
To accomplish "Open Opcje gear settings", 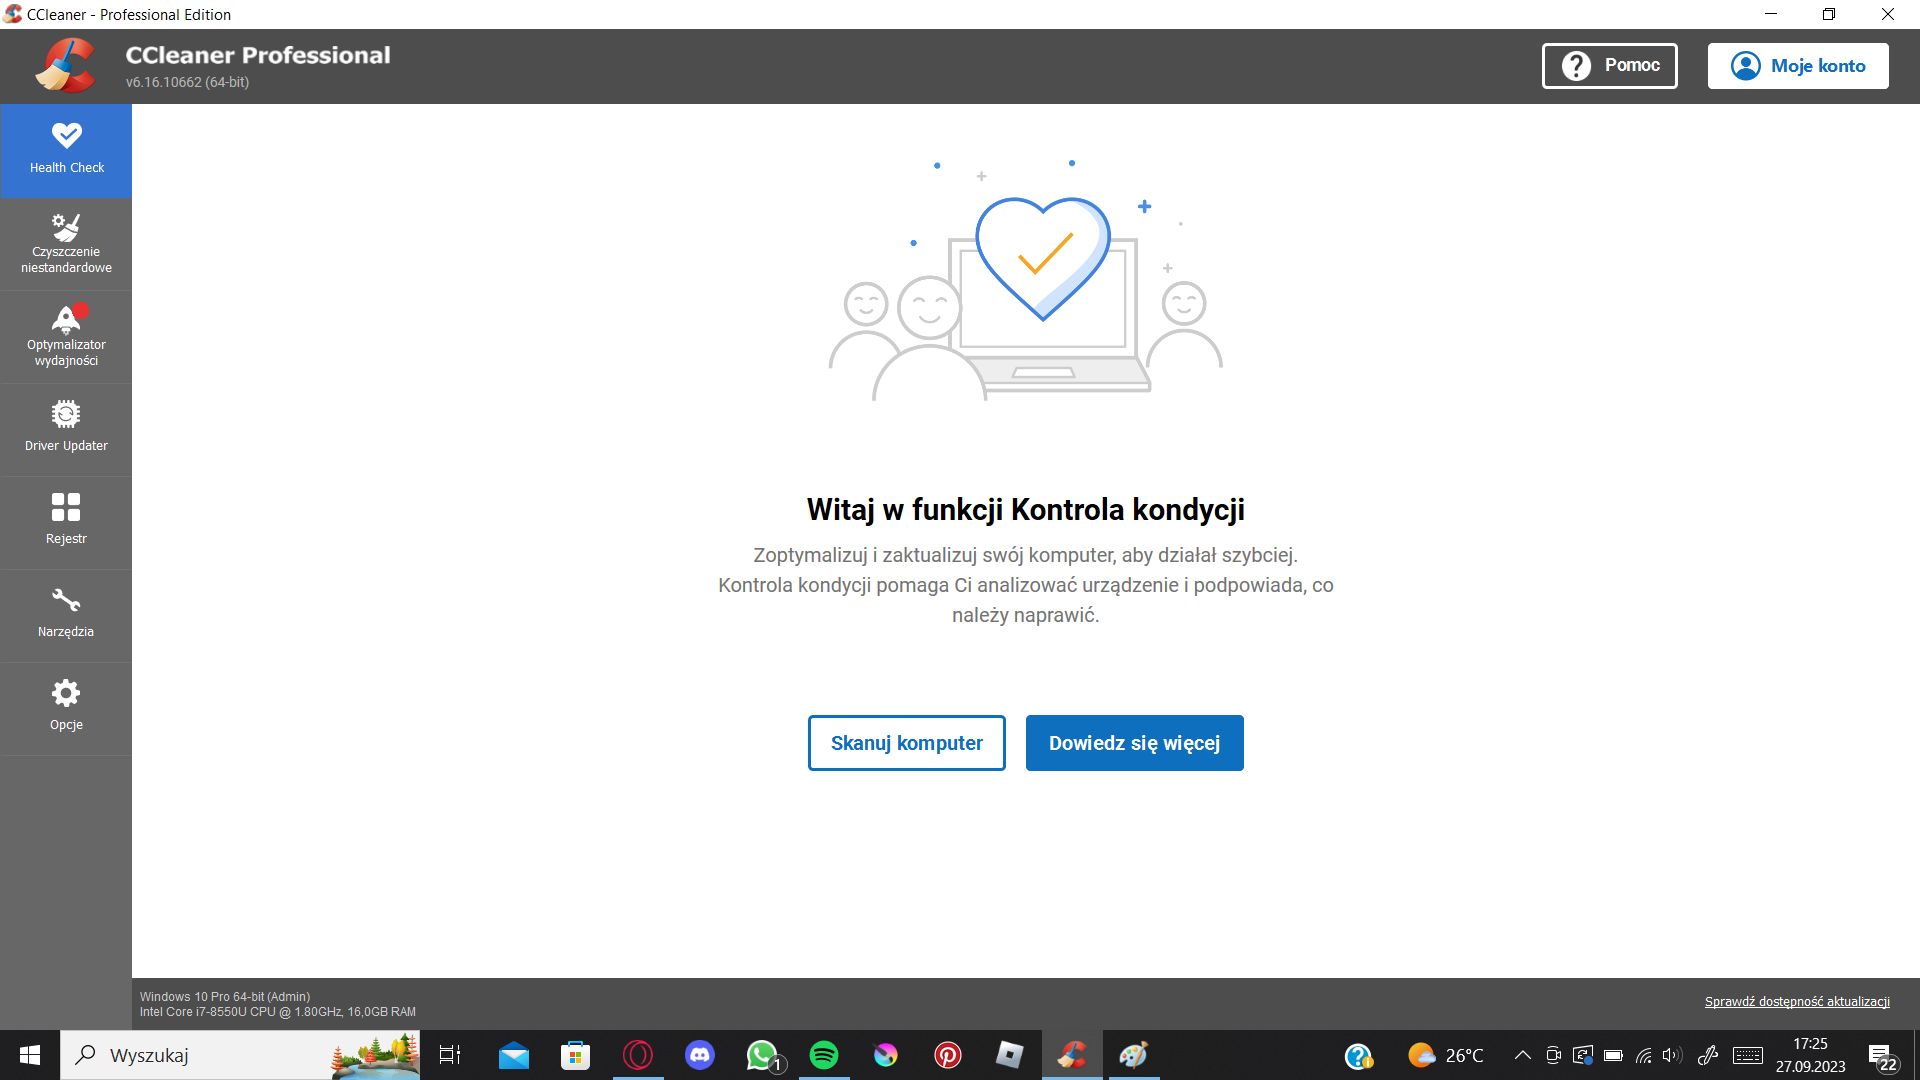I will point(66,707).
